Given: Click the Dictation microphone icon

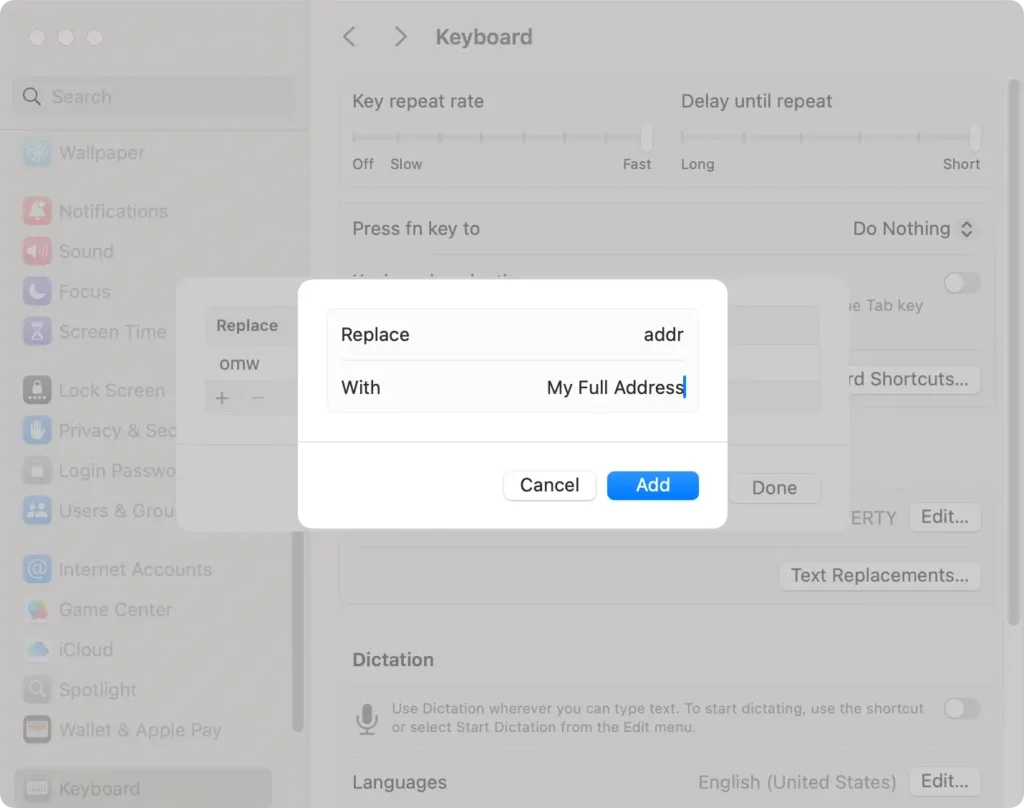Looking at the screenshot, I should [368, 716].
